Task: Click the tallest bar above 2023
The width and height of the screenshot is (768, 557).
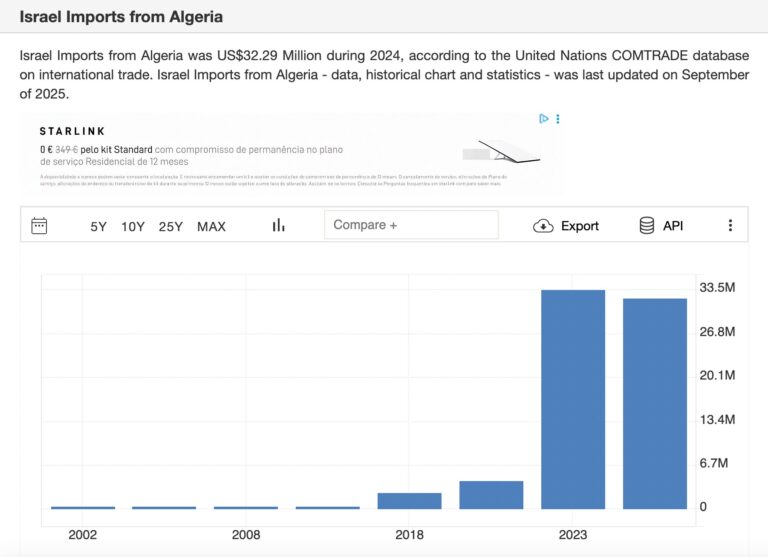Action: (573, 398)
